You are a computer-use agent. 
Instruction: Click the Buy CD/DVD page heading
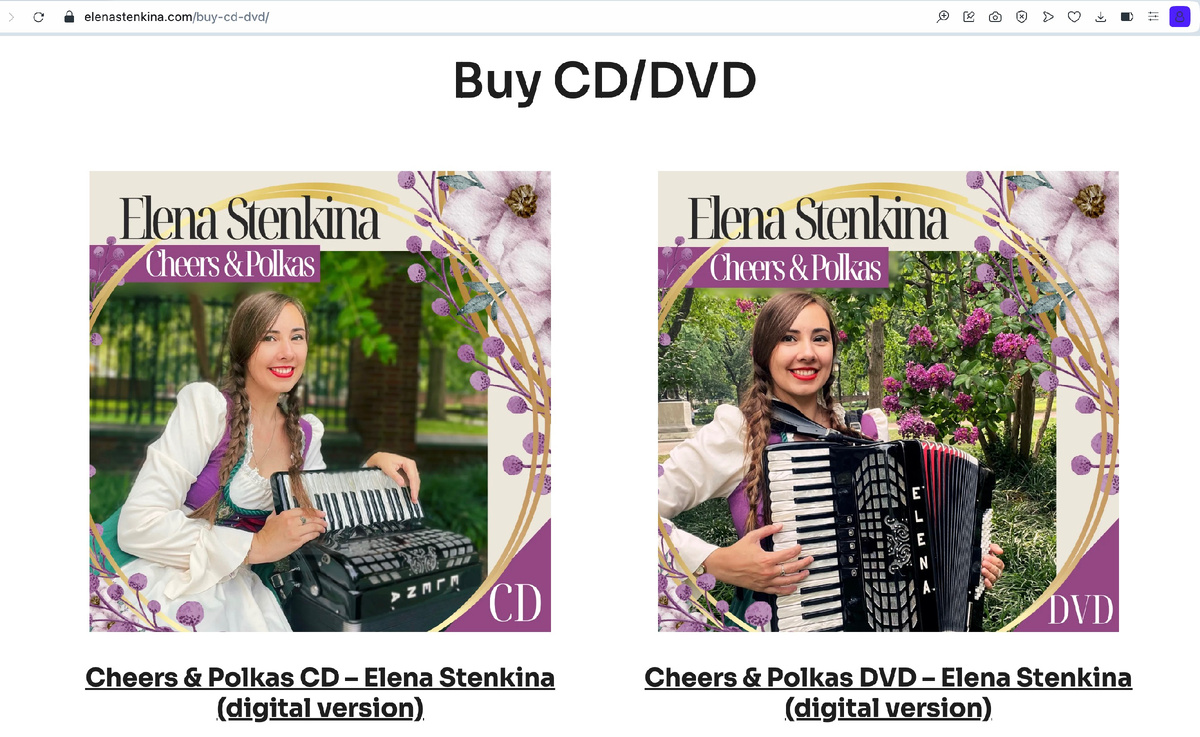click(604, 82)
